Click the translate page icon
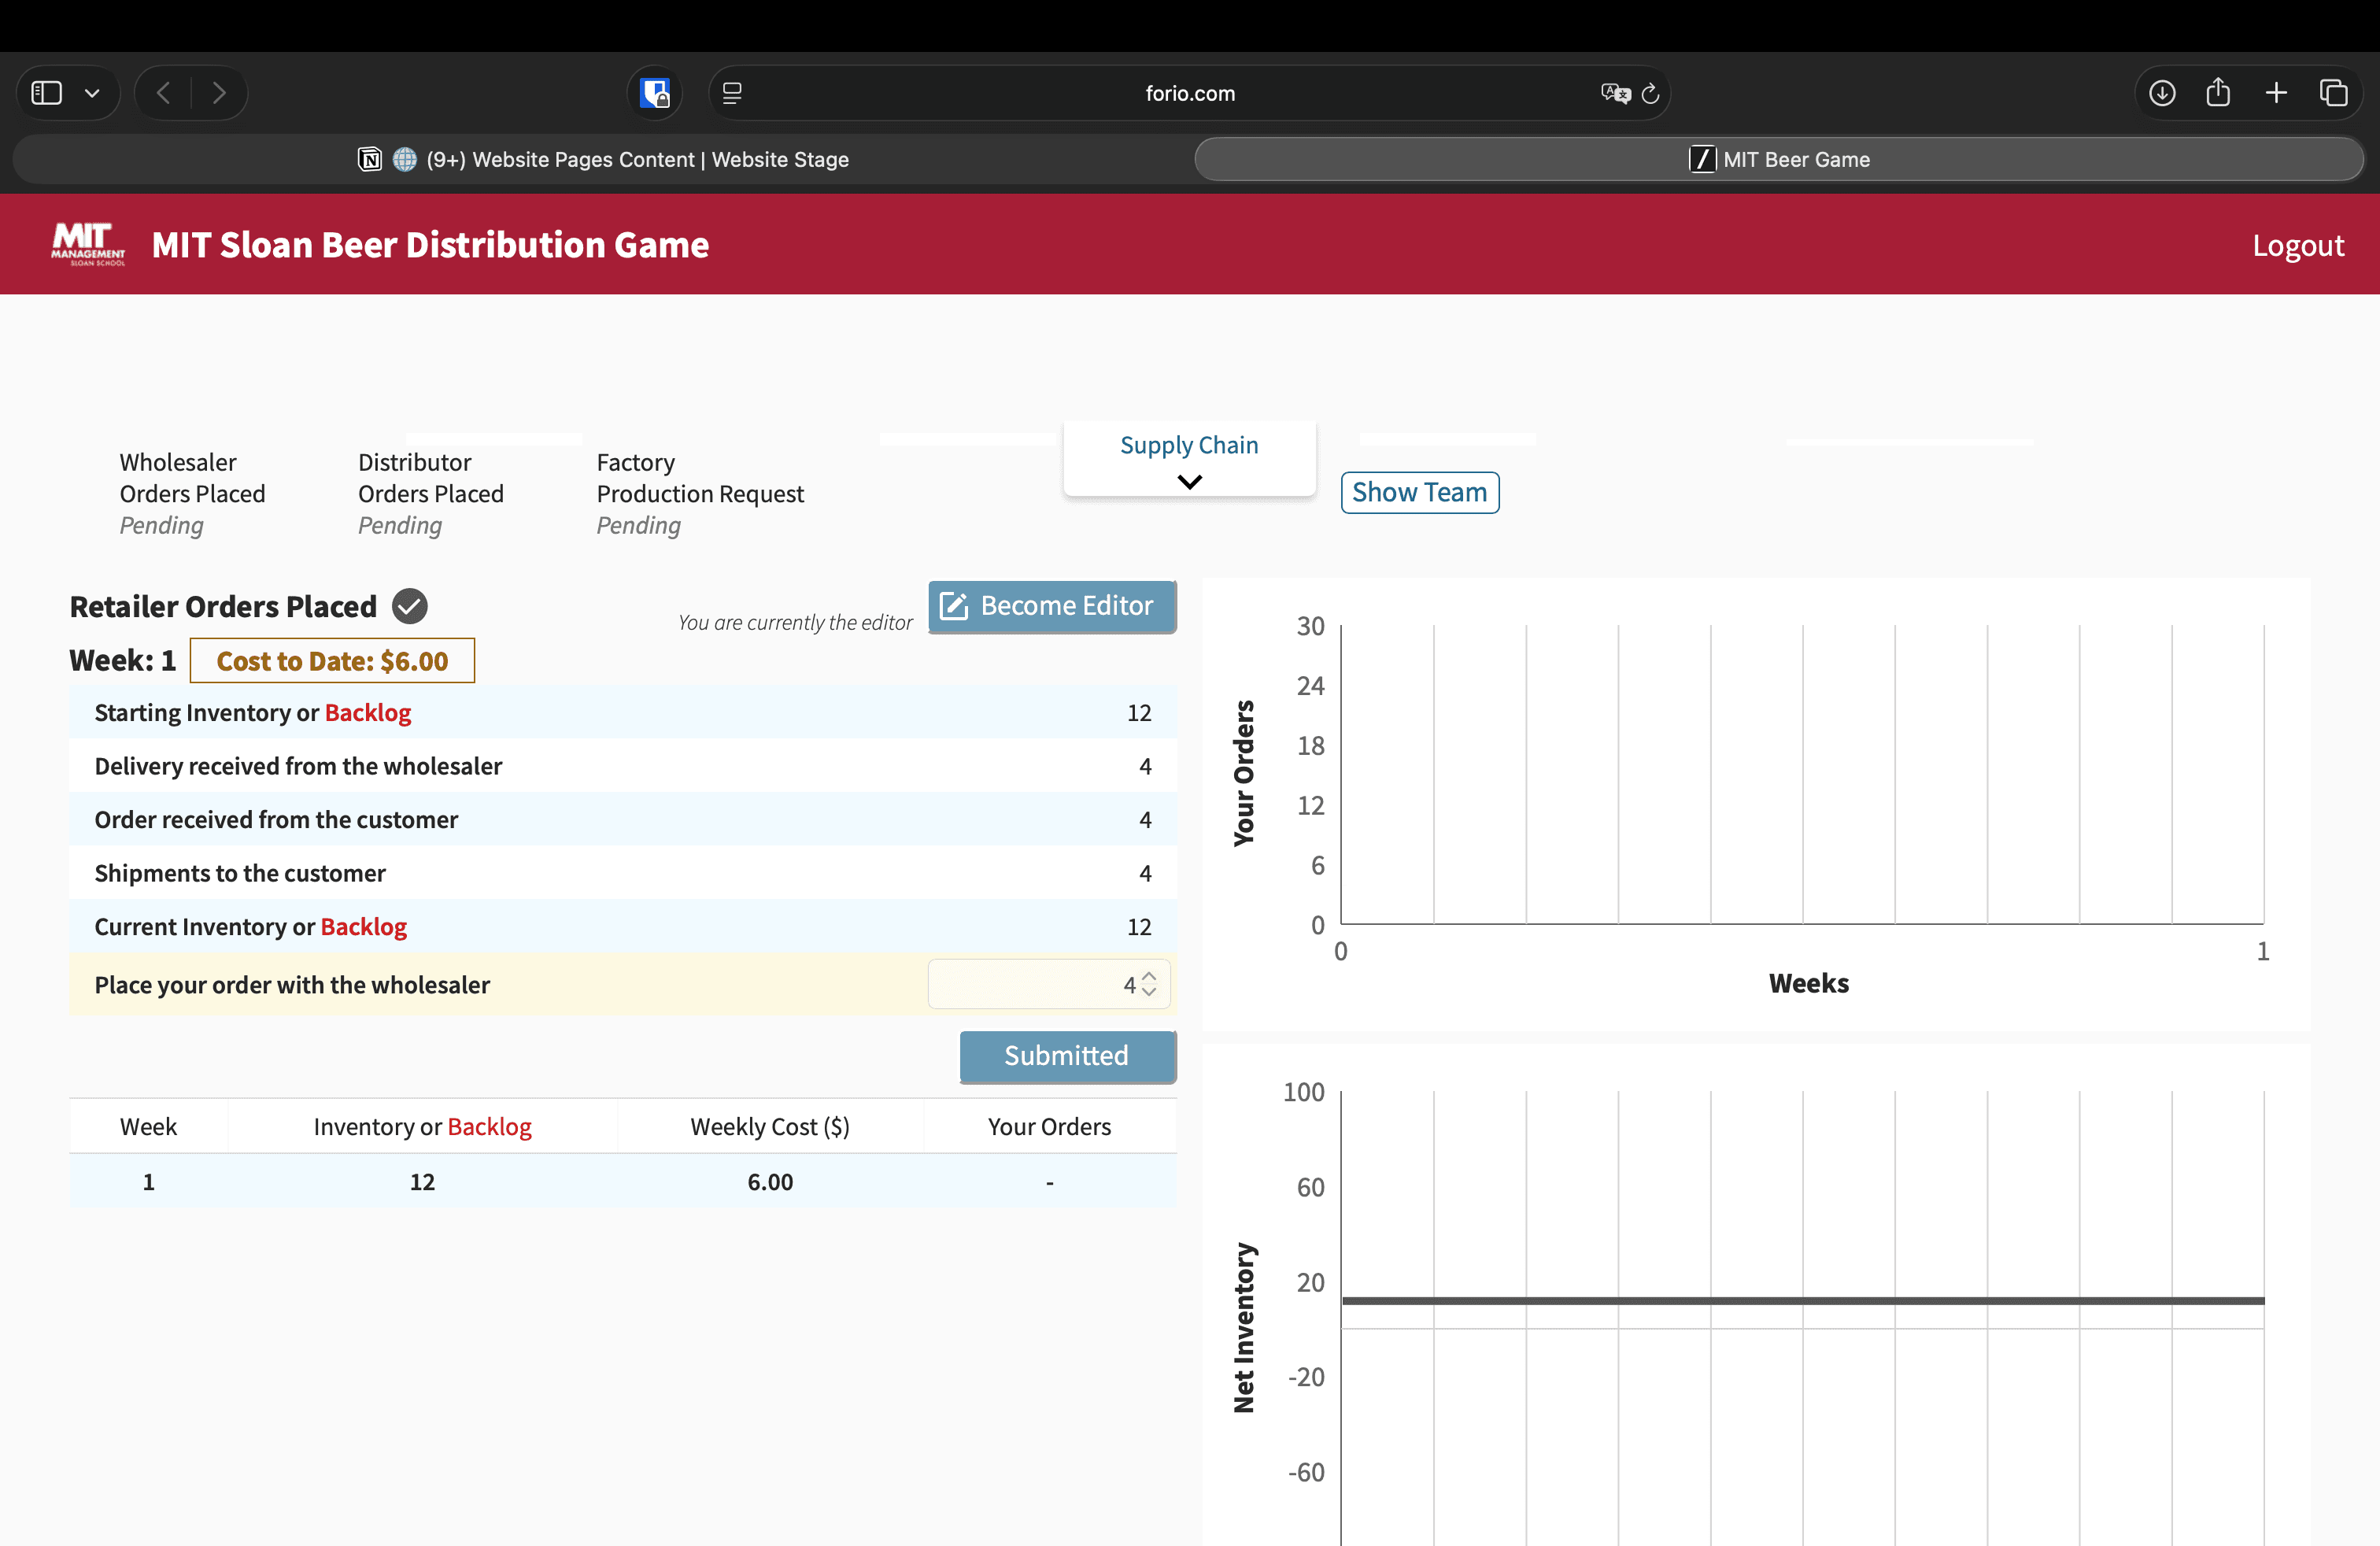This screenshot has height=1546, width=2380. pyautogui.click(x=1614, y=93)
